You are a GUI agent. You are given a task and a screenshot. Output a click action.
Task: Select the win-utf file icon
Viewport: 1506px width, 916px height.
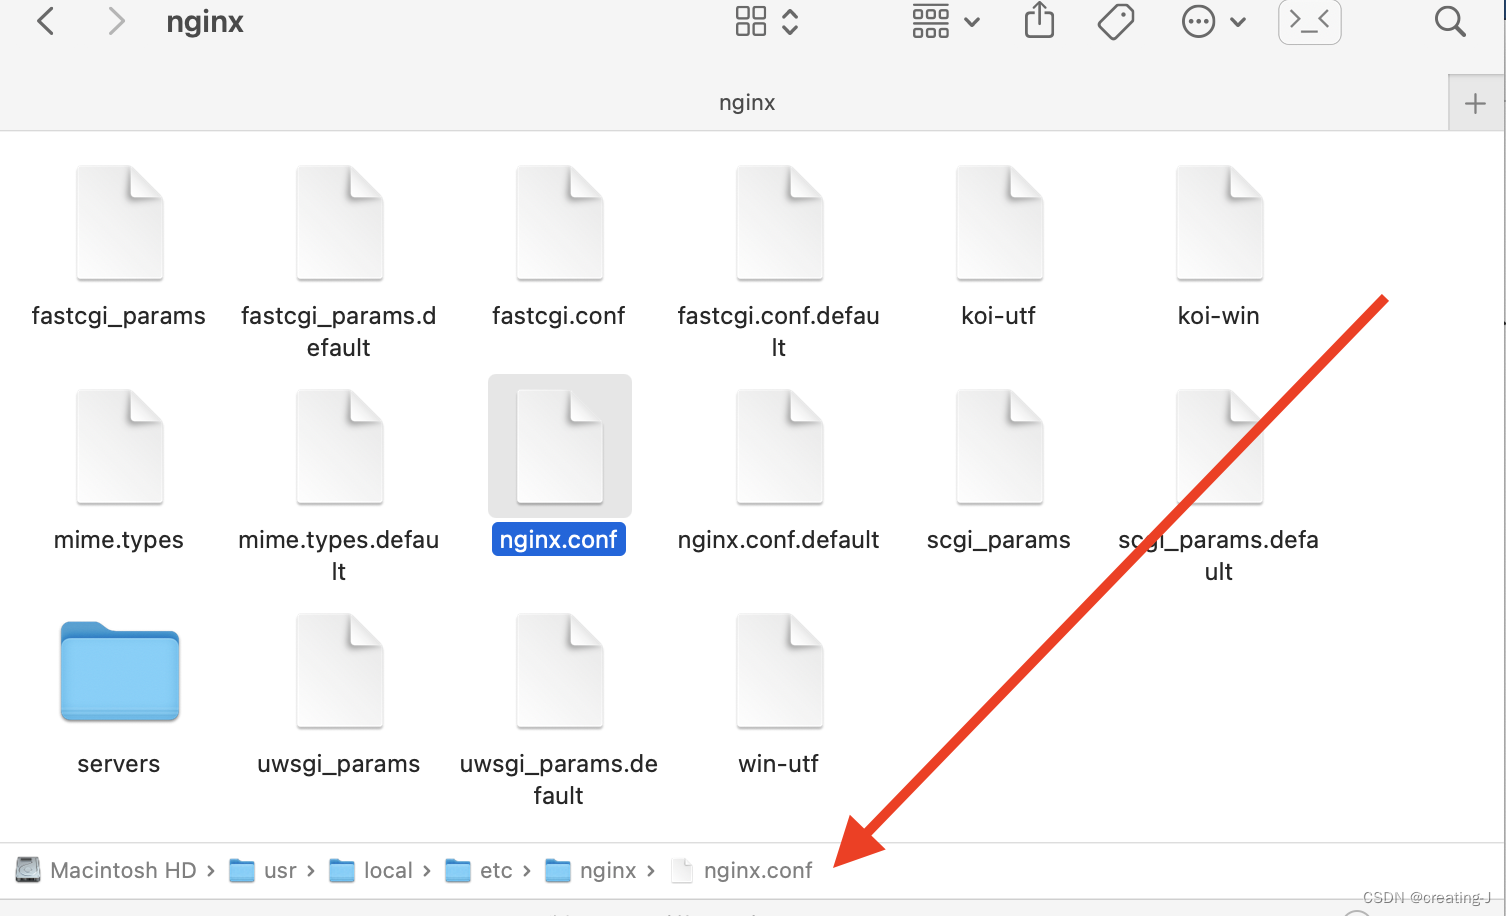pyautogui.click(x=780, y=671)
